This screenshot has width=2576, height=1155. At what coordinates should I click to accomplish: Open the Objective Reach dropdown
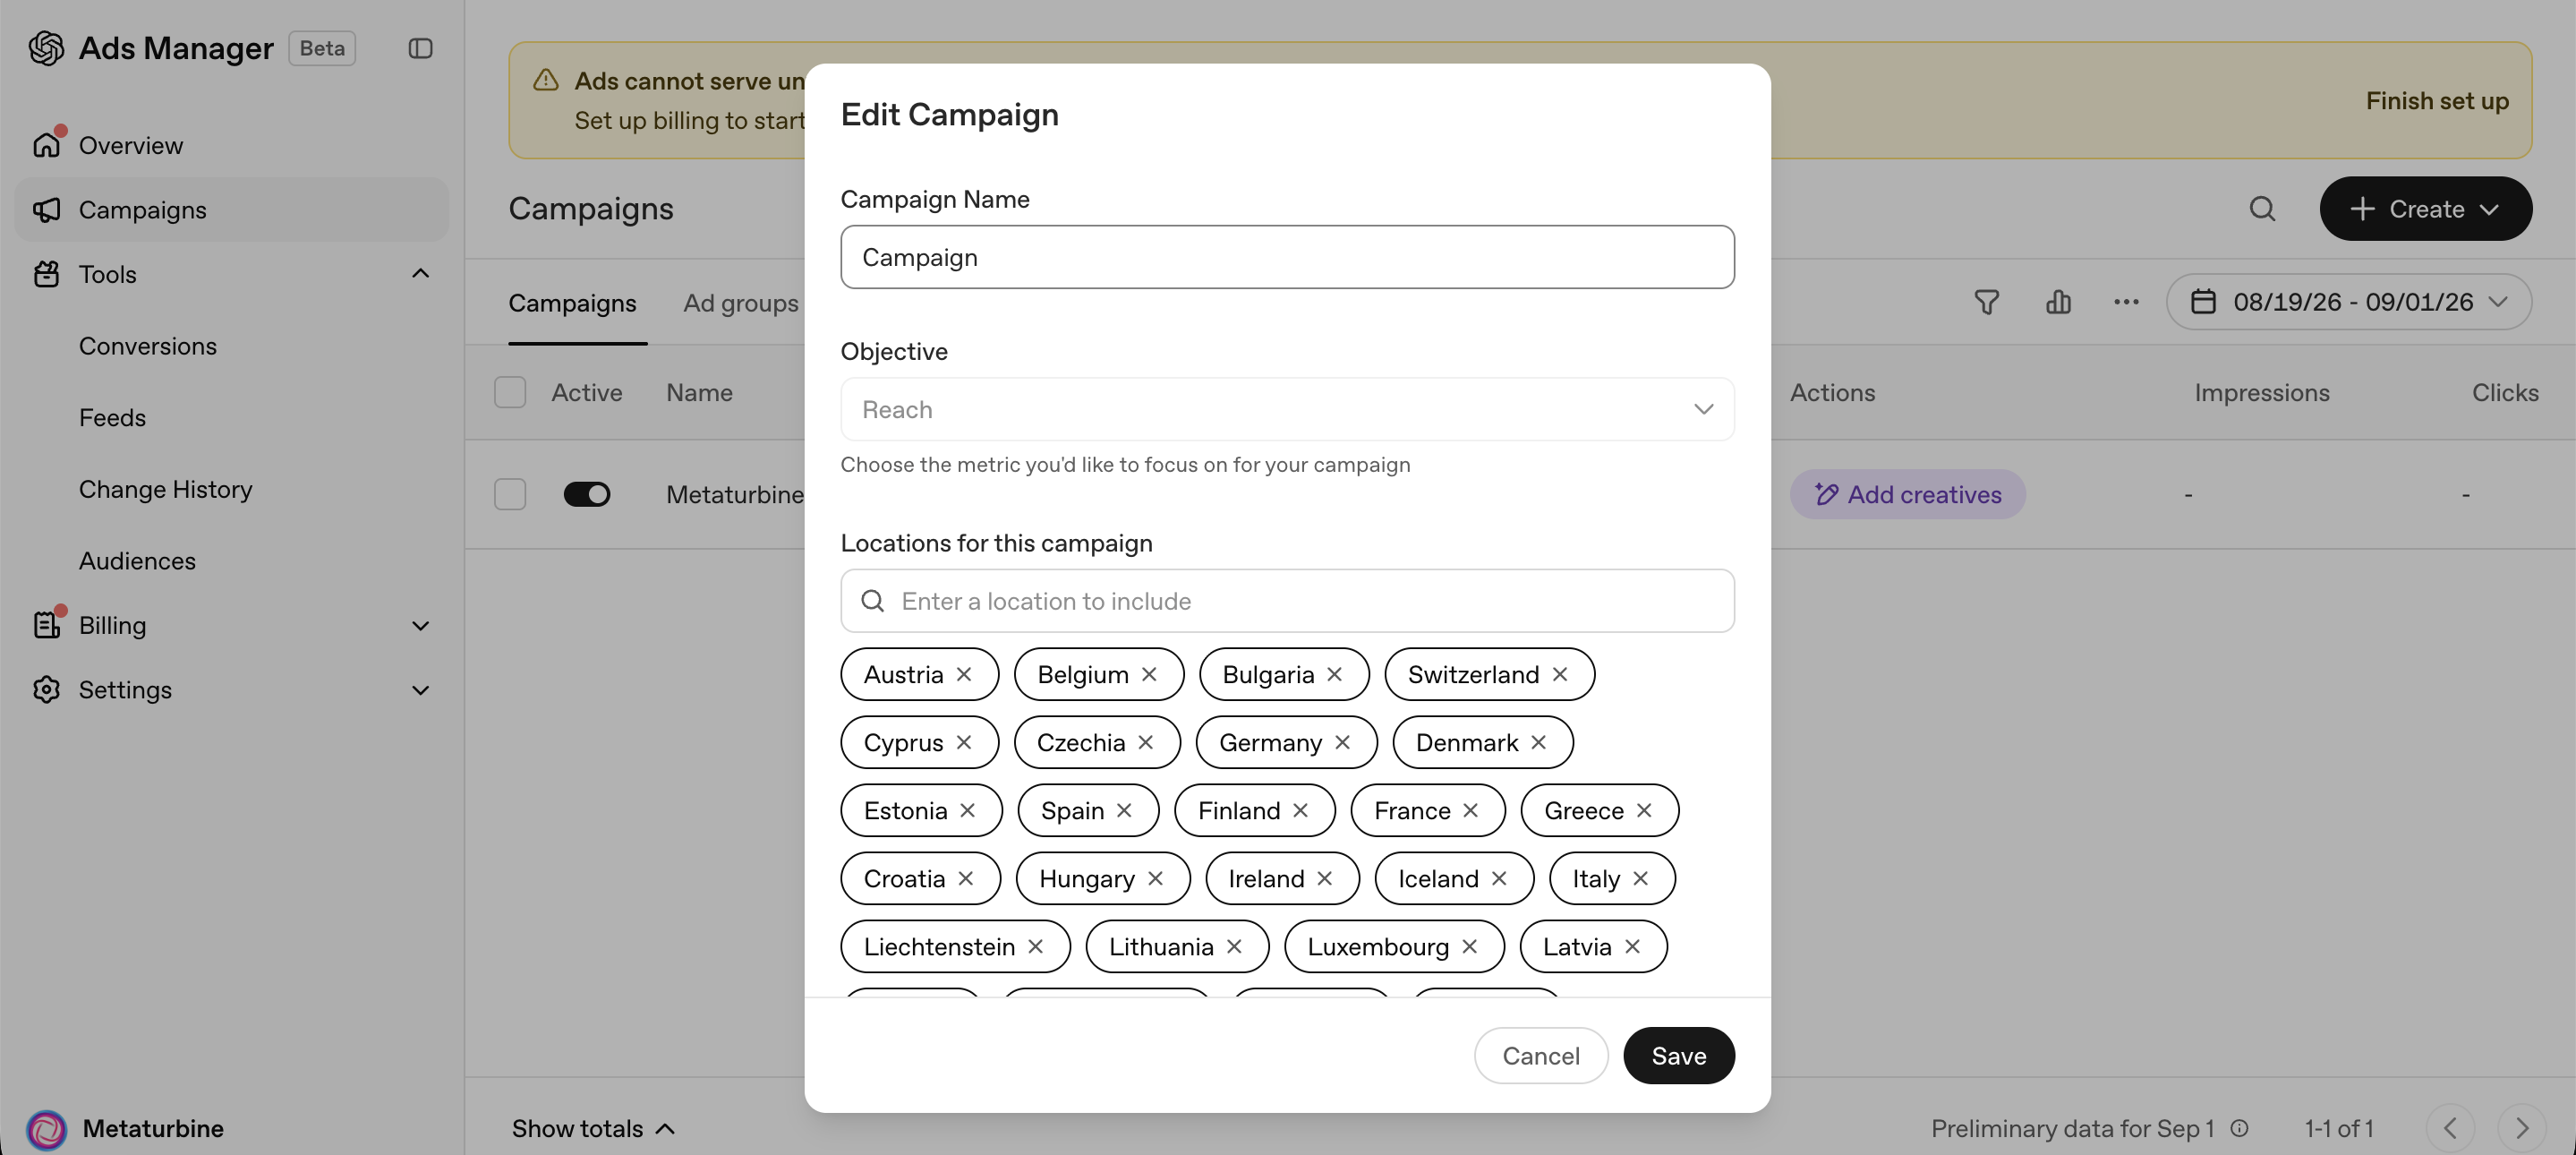point(1287,409)
